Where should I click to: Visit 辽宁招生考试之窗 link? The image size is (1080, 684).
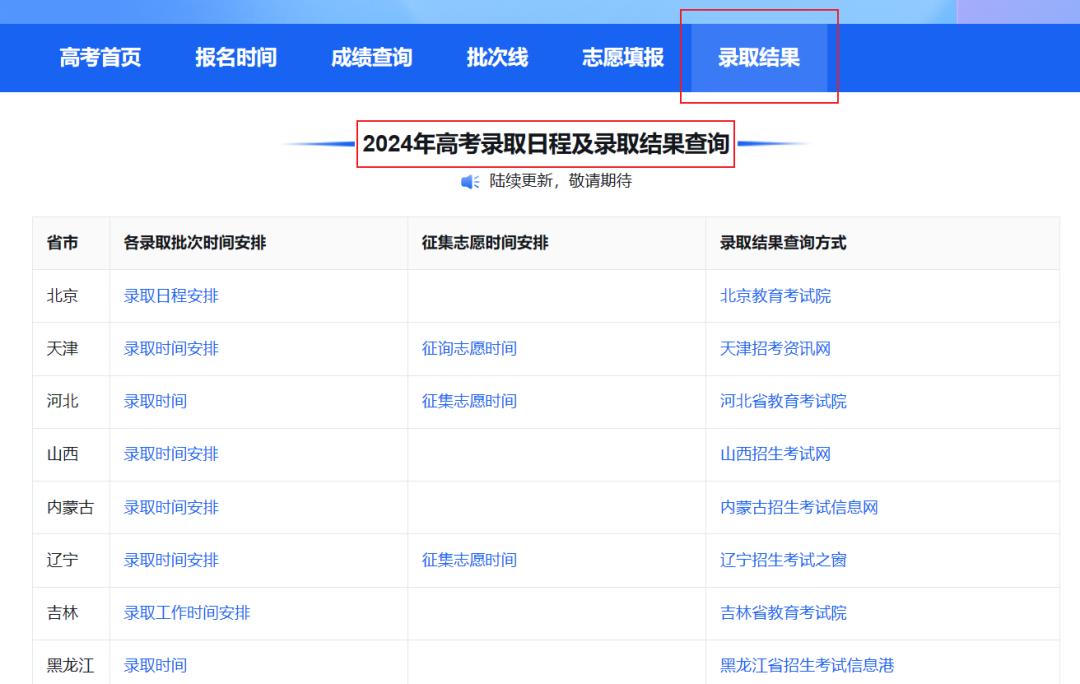click(783, 560)
